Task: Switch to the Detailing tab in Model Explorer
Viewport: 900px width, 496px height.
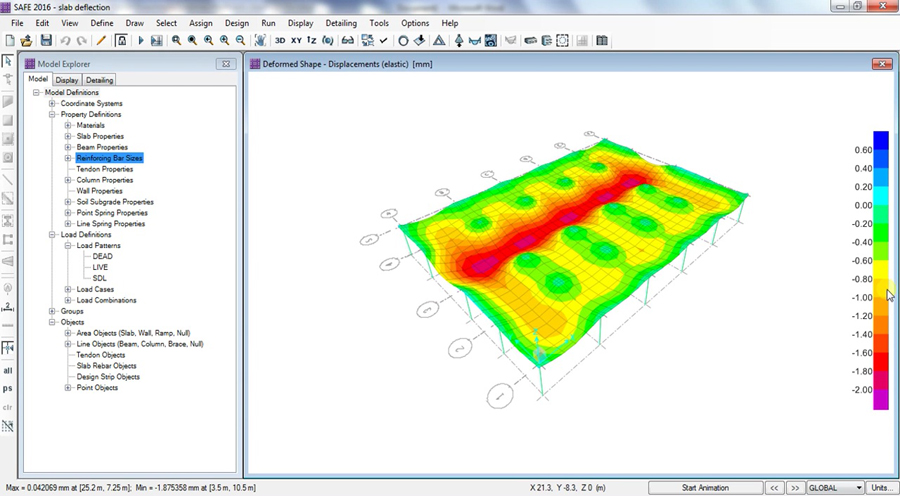Action: tap(99, 80)
